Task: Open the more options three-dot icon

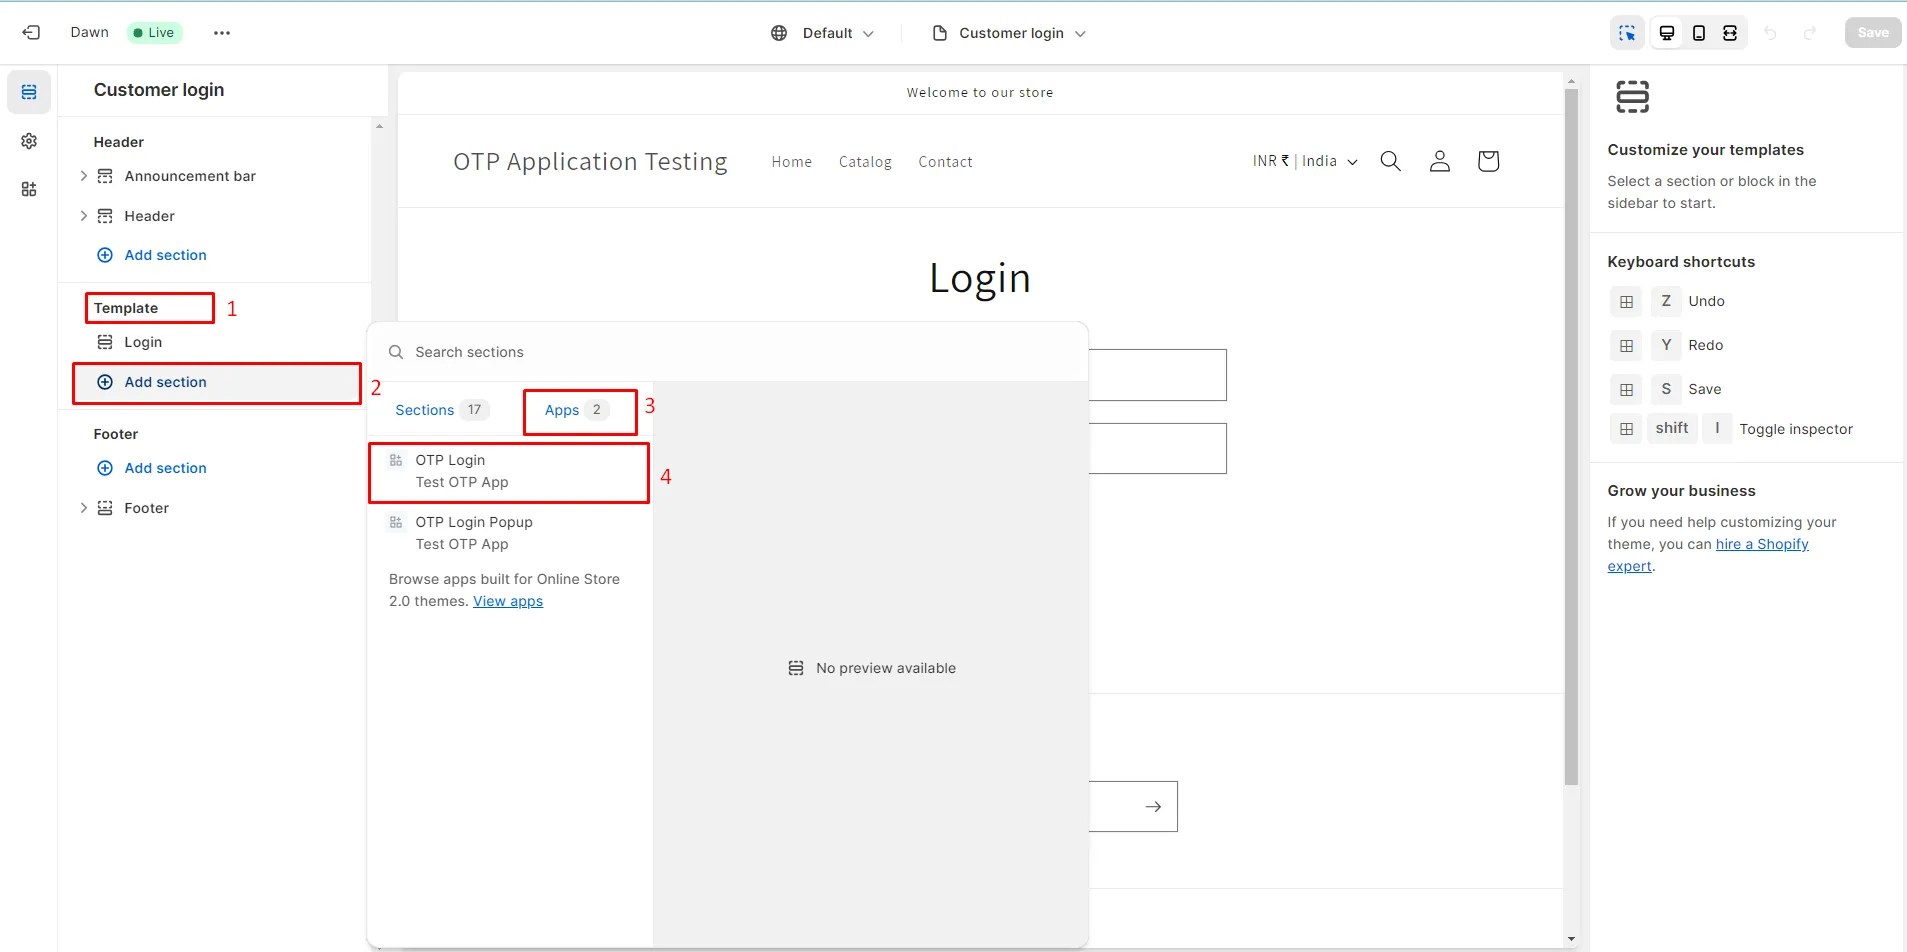Action: point(221,32)
